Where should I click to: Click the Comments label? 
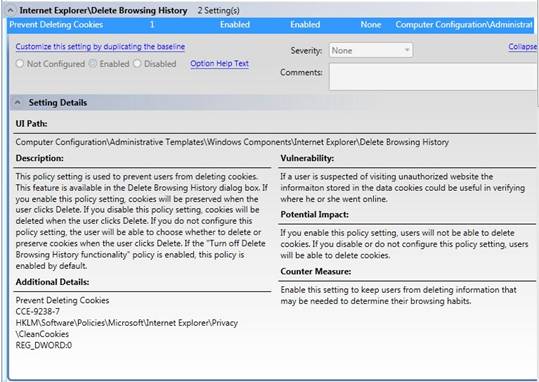[x=301, y=72]
